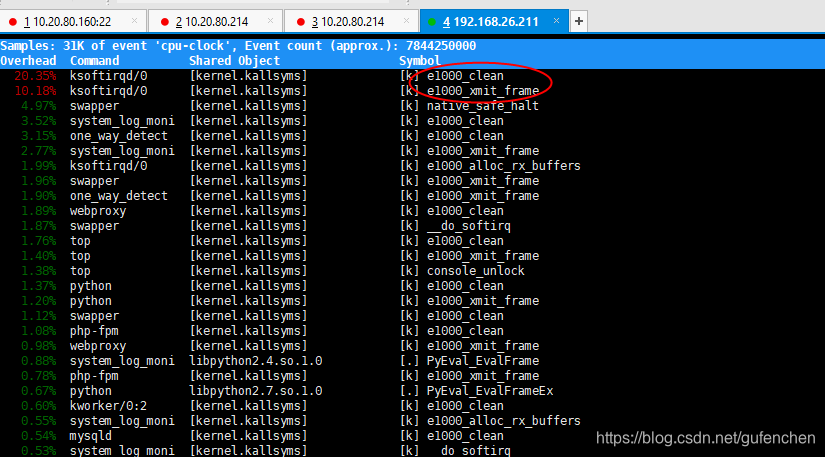Click red status dot on tab 3

pyautogui.click(x=300, y=22)
